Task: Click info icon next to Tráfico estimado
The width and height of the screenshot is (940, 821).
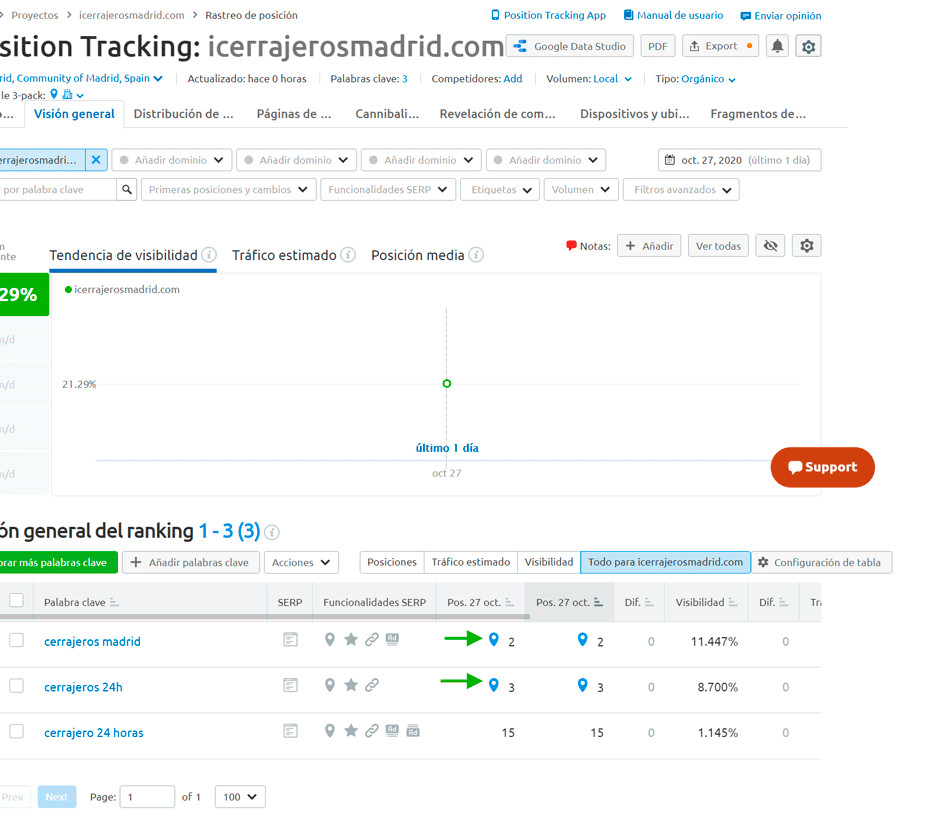Action: click(x=348, y=255)
